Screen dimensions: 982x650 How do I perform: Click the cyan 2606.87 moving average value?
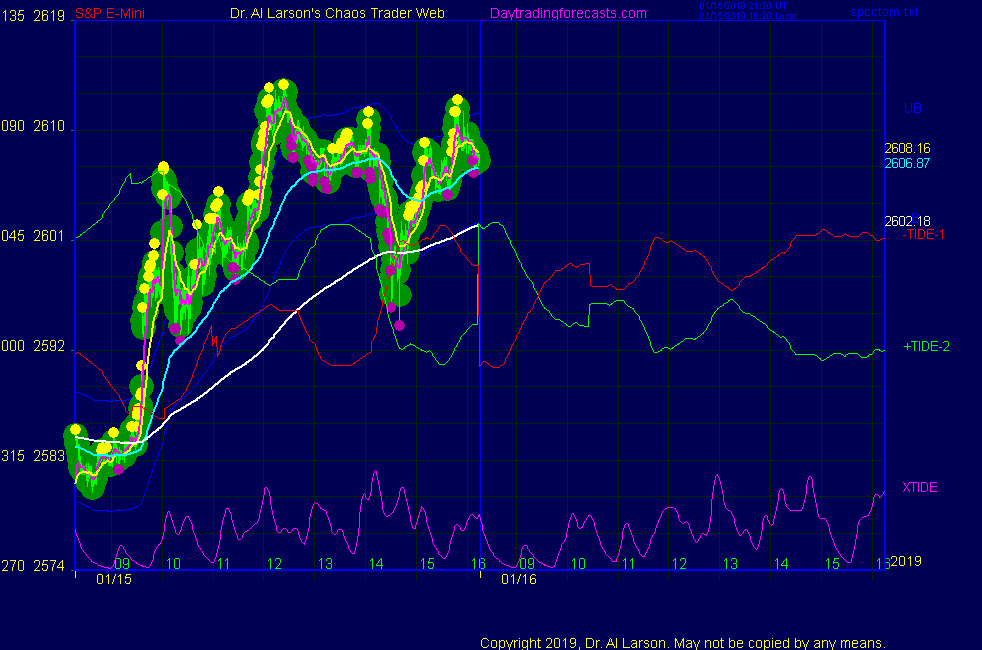coord(907,163)
